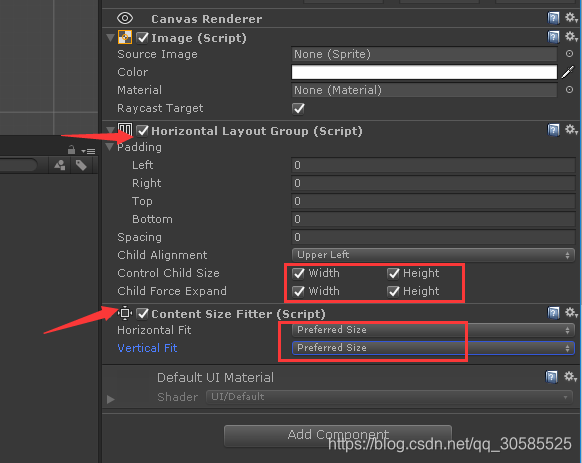The image size is (582, 463).
Task: Disable Horizontal Layout Group component checkbox
Action: tap(142, 131)
